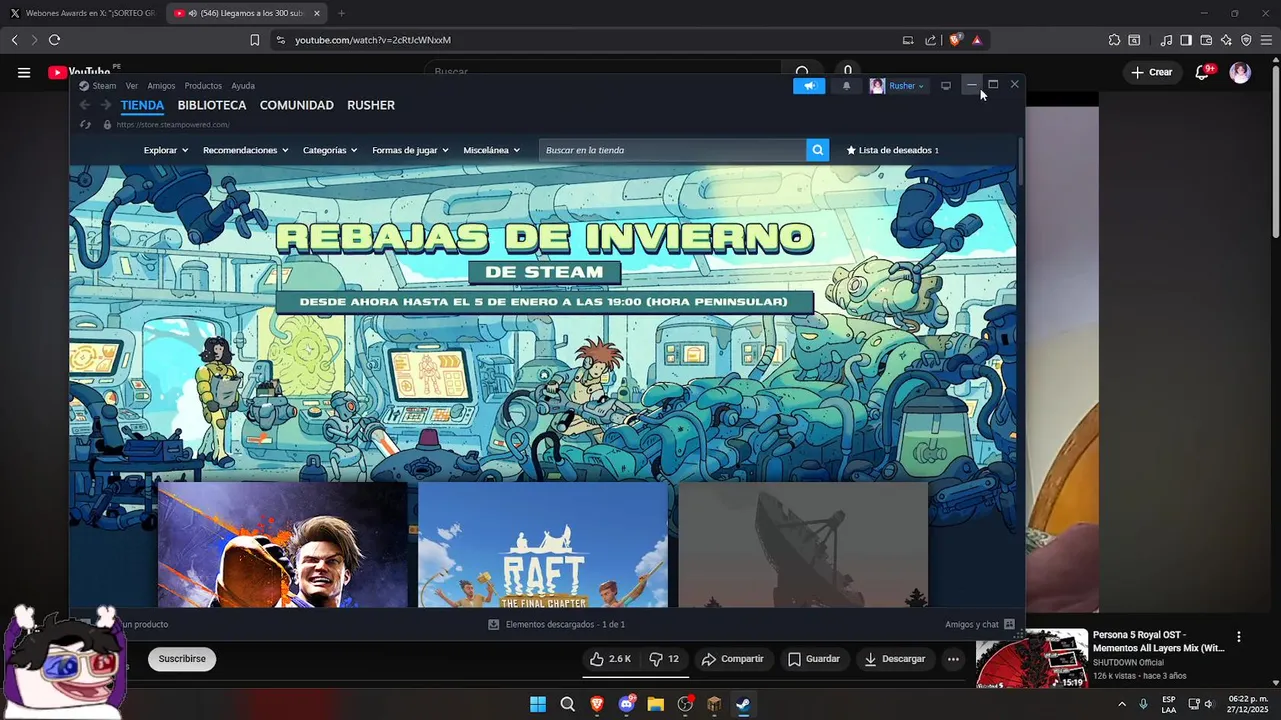This screenshot has width=1281, height=720.
Task: Switch to the BIBLIOTECA tab
Action: tap(212, 105)
